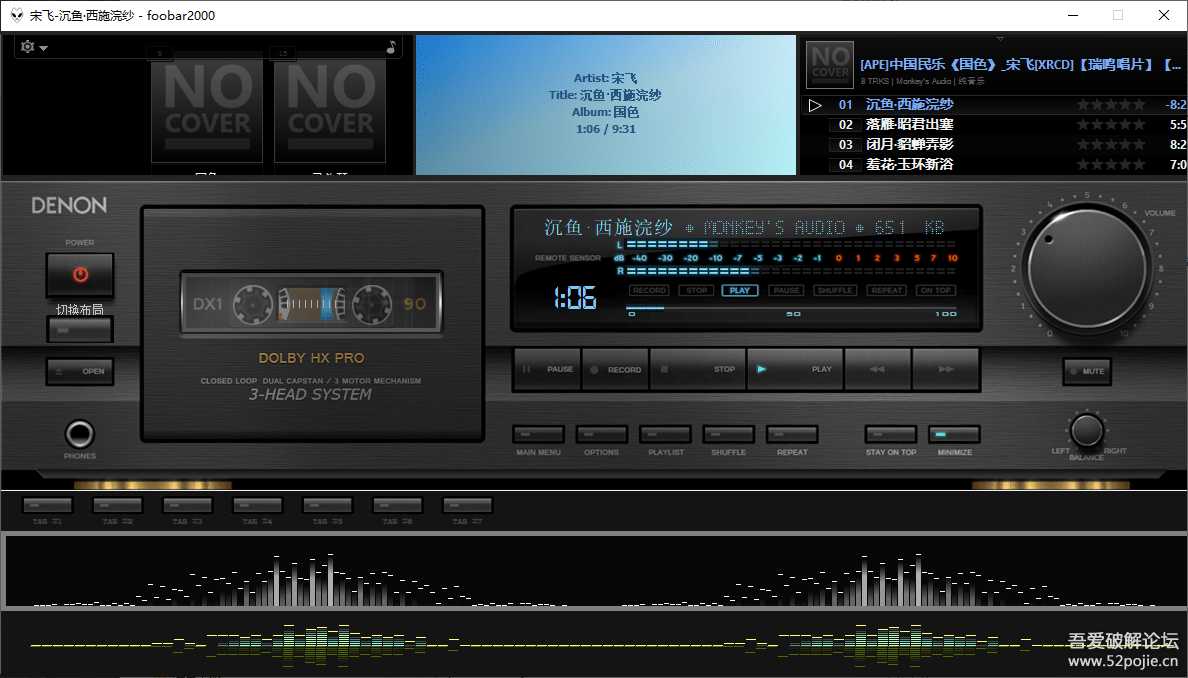Click the cassette tape window

[x=311, y=303]
